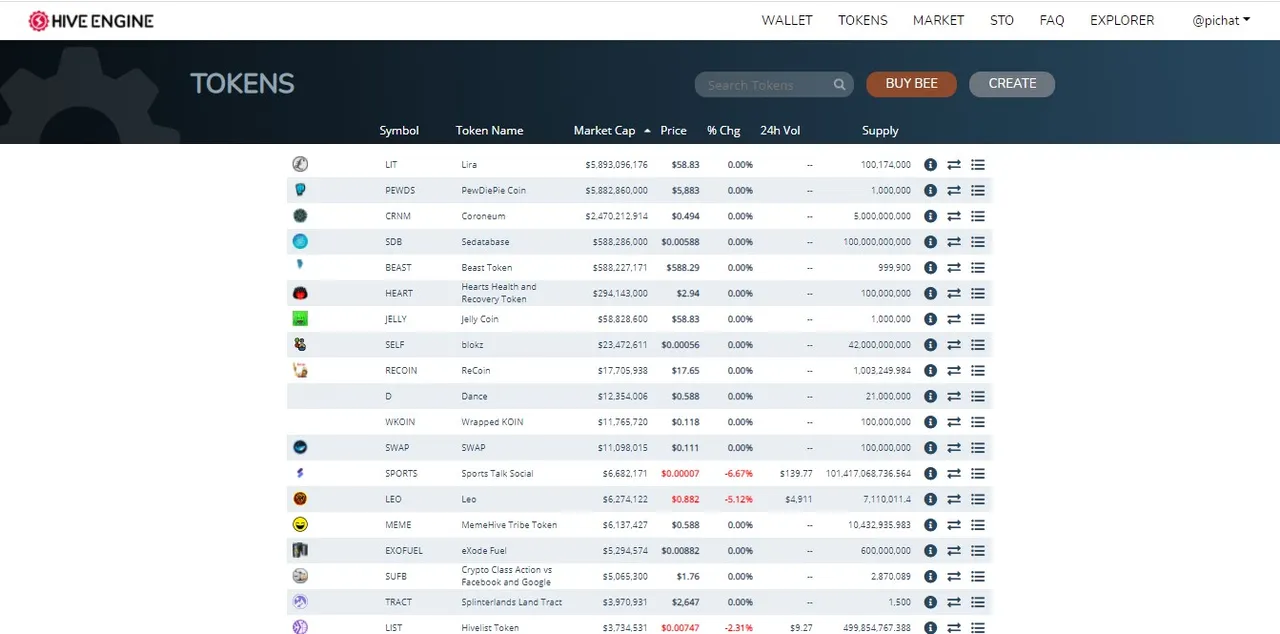Screen dimensions: 1280x634
Task: Show info icon for SPORTS token
Action: [930, 473]
